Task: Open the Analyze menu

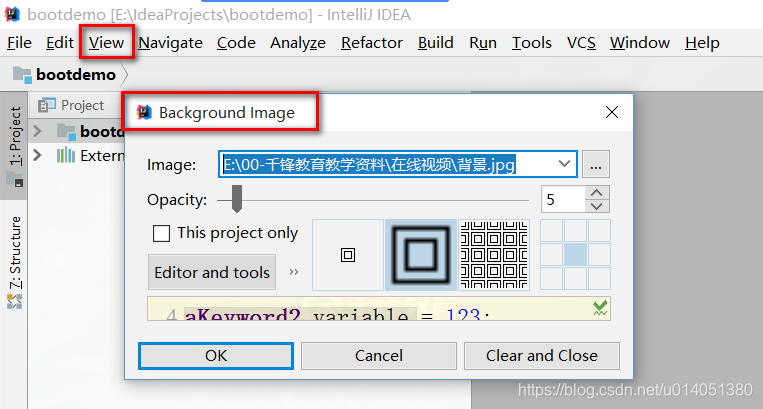Action: click(x=298, y=43)
